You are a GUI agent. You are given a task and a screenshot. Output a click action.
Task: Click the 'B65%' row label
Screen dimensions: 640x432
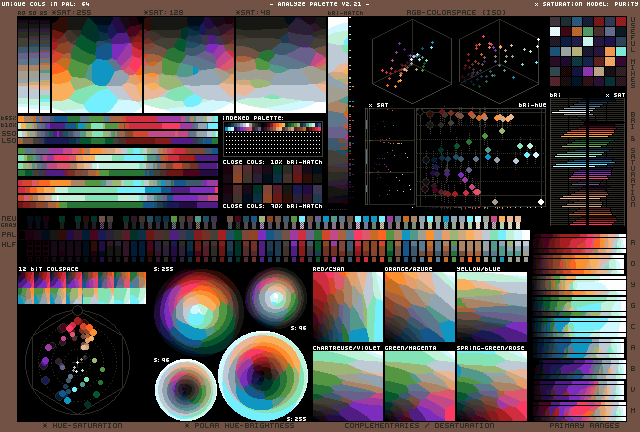(9, 118)
